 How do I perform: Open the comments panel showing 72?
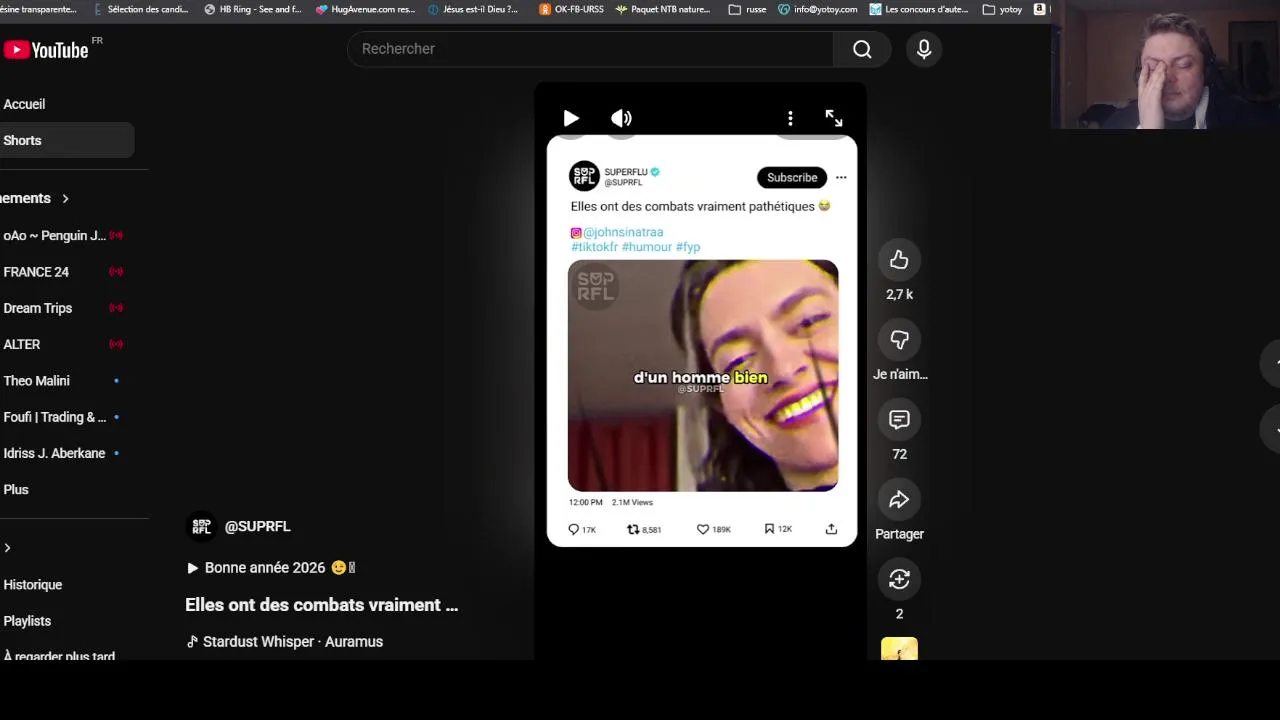899,420
